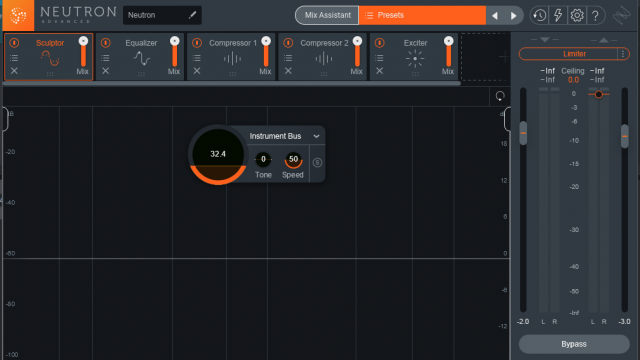Image resolution: width=640 pixels, height=360 pixels.
Task: Toggle the Equalizer module power button
Action: click(x=106, y=42)
